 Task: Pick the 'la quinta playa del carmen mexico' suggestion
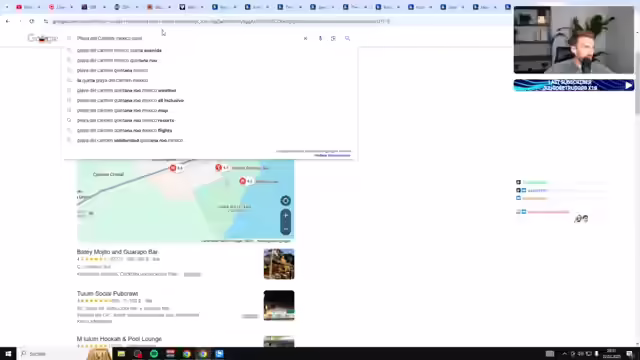tap(112, 80)
